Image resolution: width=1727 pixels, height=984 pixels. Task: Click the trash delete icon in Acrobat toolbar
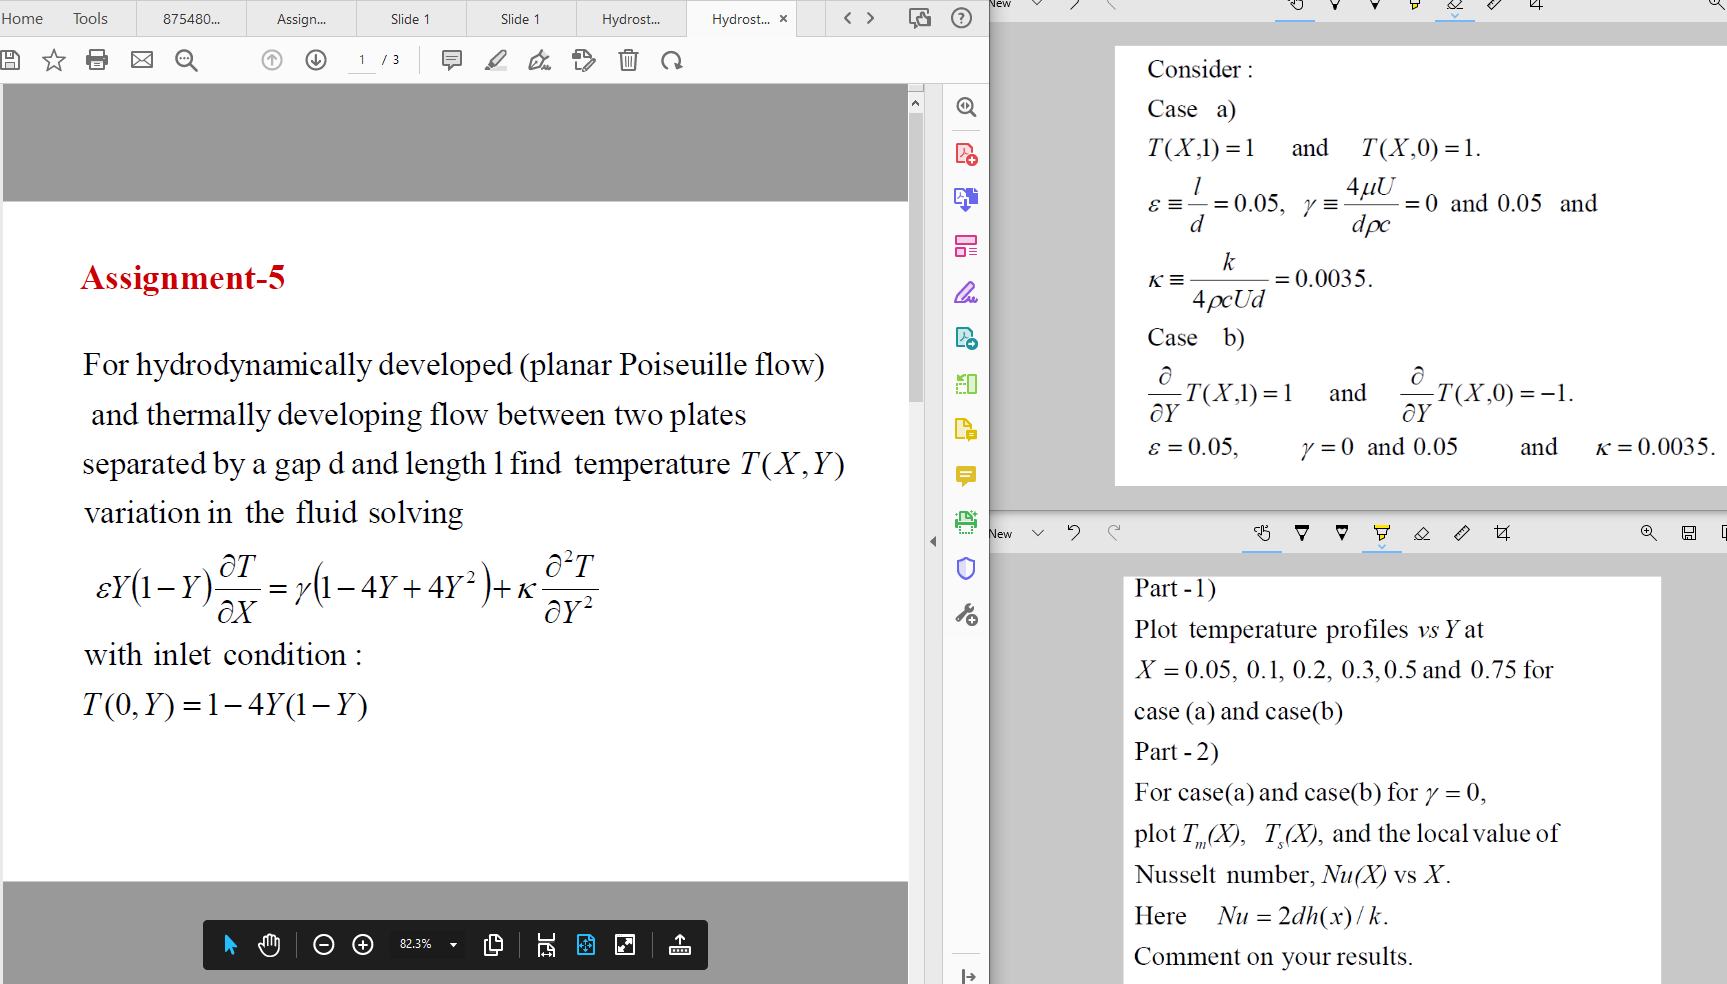click(x=628, y=61)
